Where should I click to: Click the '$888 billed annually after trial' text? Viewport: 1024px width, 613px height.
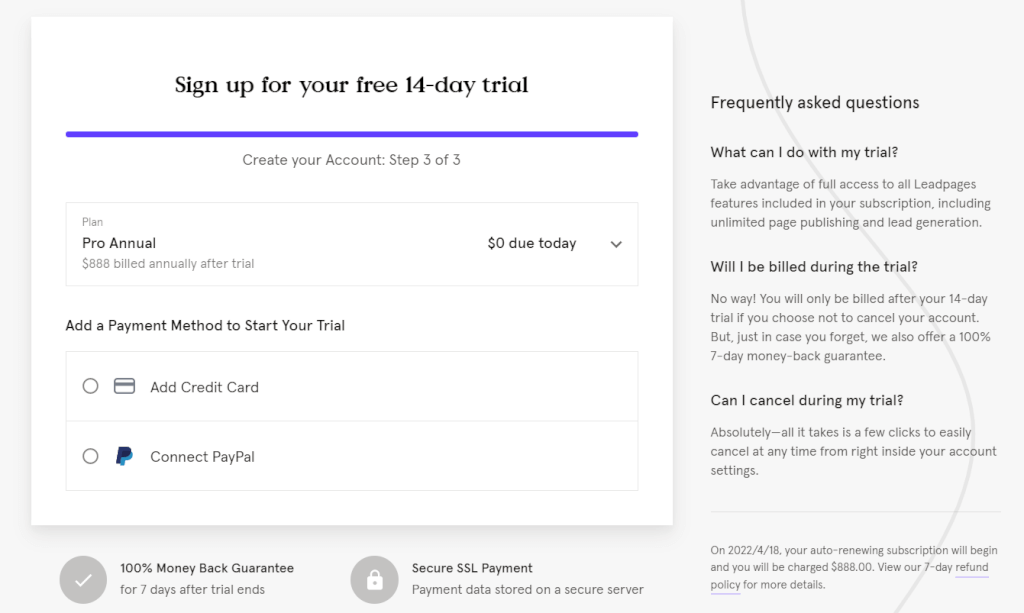[168, 264]
